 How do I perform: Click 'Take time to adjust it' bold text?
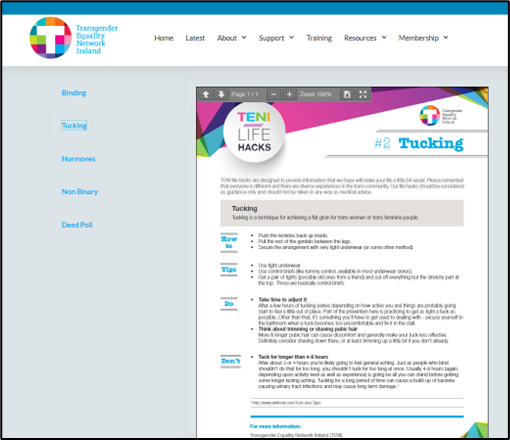point(282,299)
